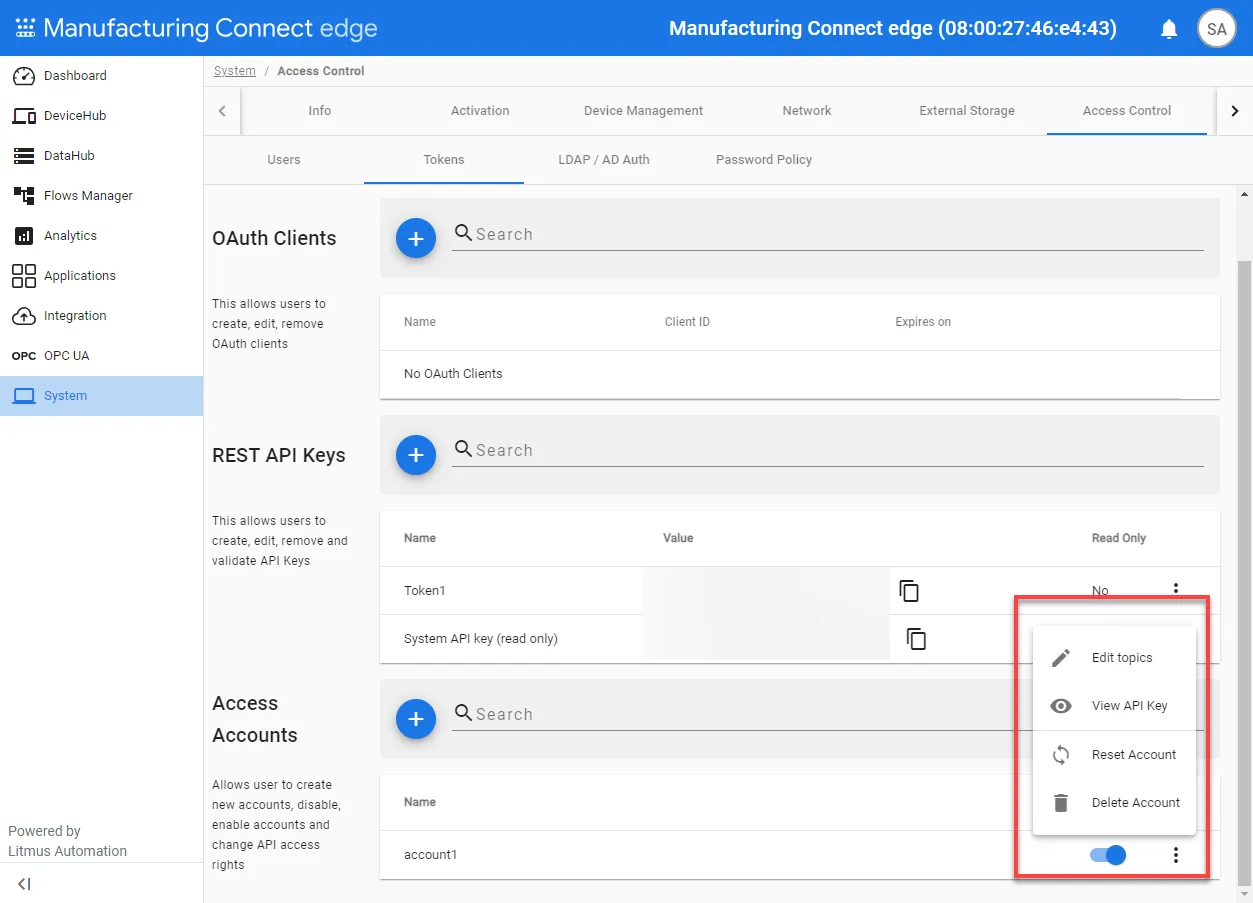The image size is (1253, 903).
Task: Disable account1 with the toggle switch
Action: click(x=1108, y=855)
